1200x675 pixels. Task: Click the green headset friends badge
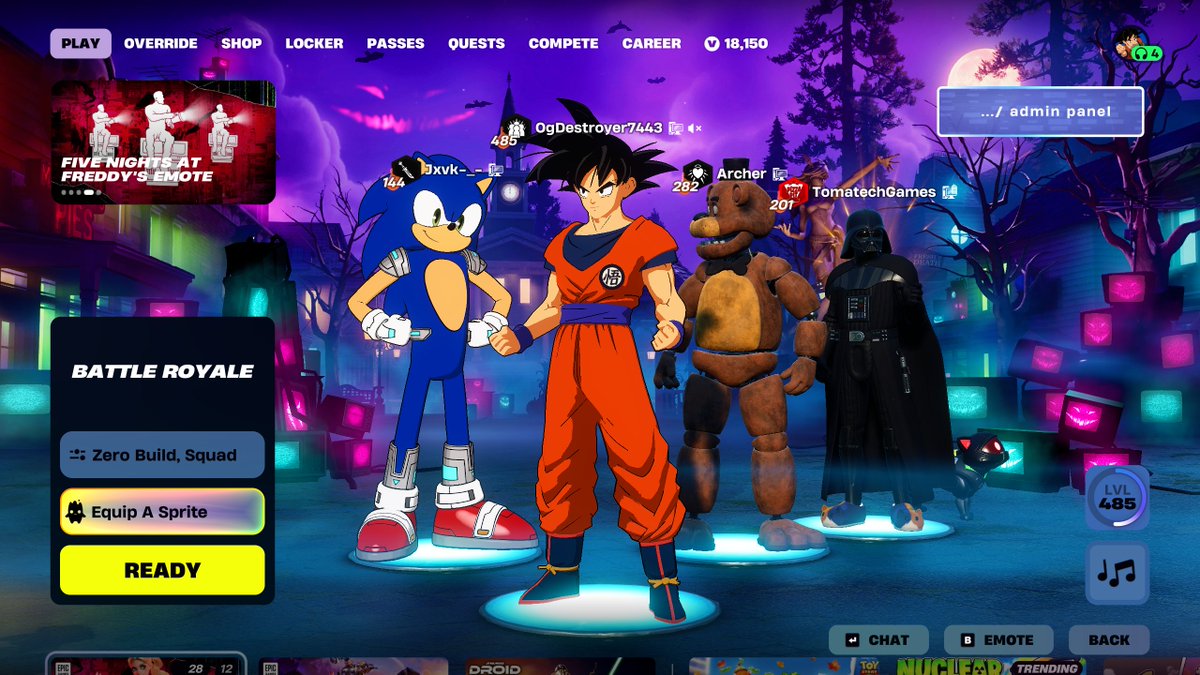(1148, 53)
